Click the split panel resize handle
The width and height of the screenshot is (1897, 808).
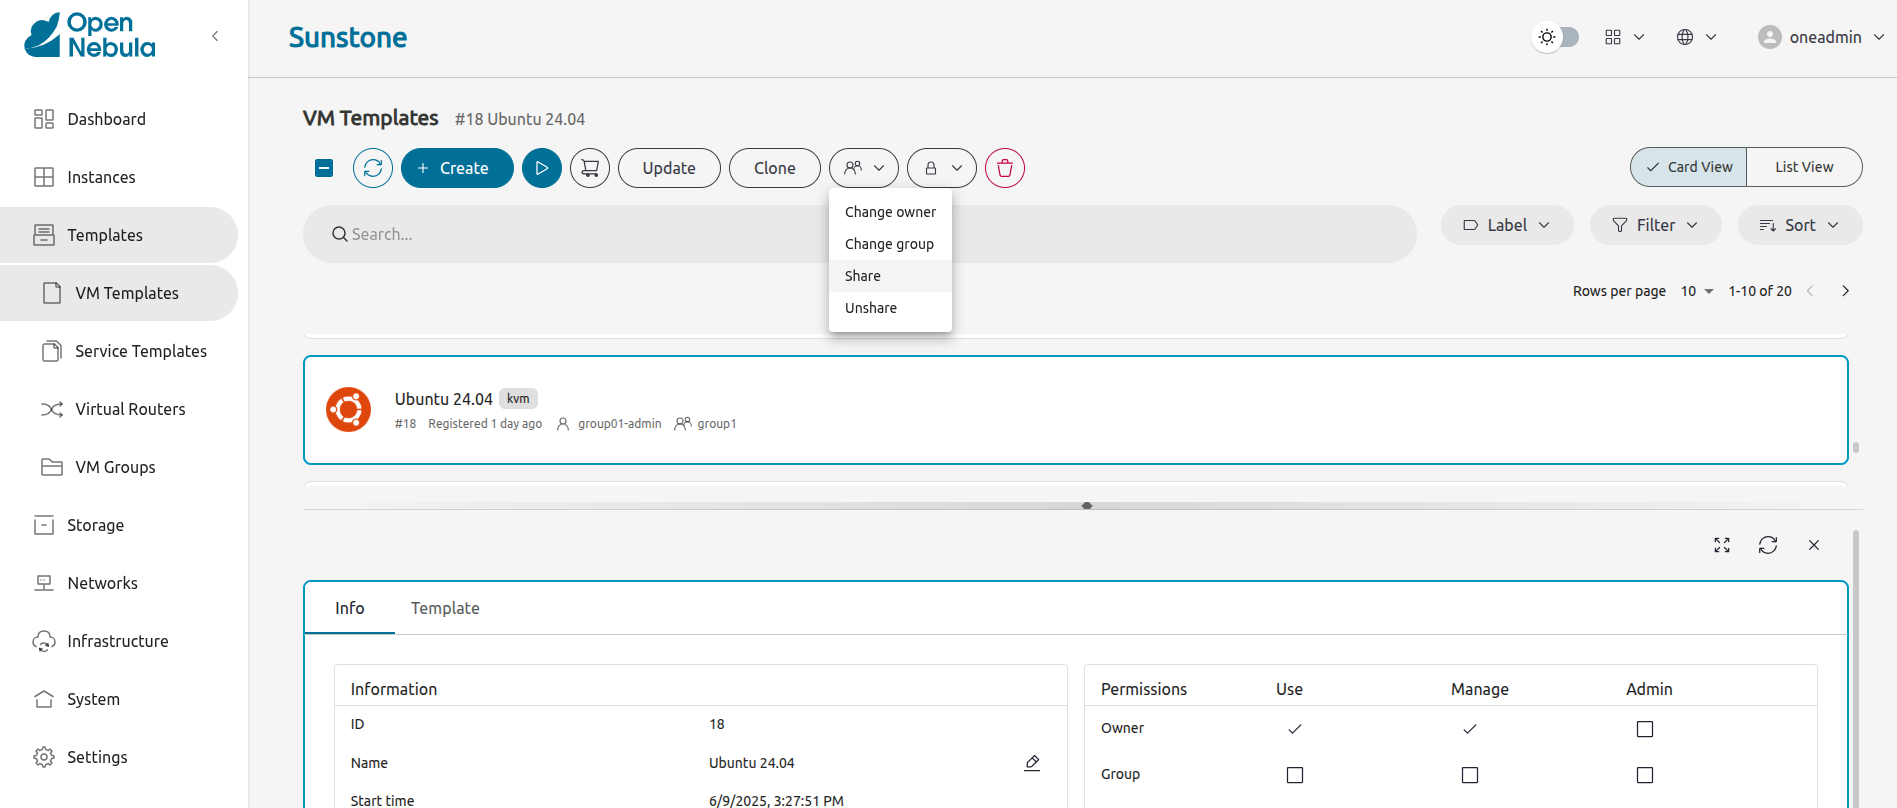pos(1086,506)
